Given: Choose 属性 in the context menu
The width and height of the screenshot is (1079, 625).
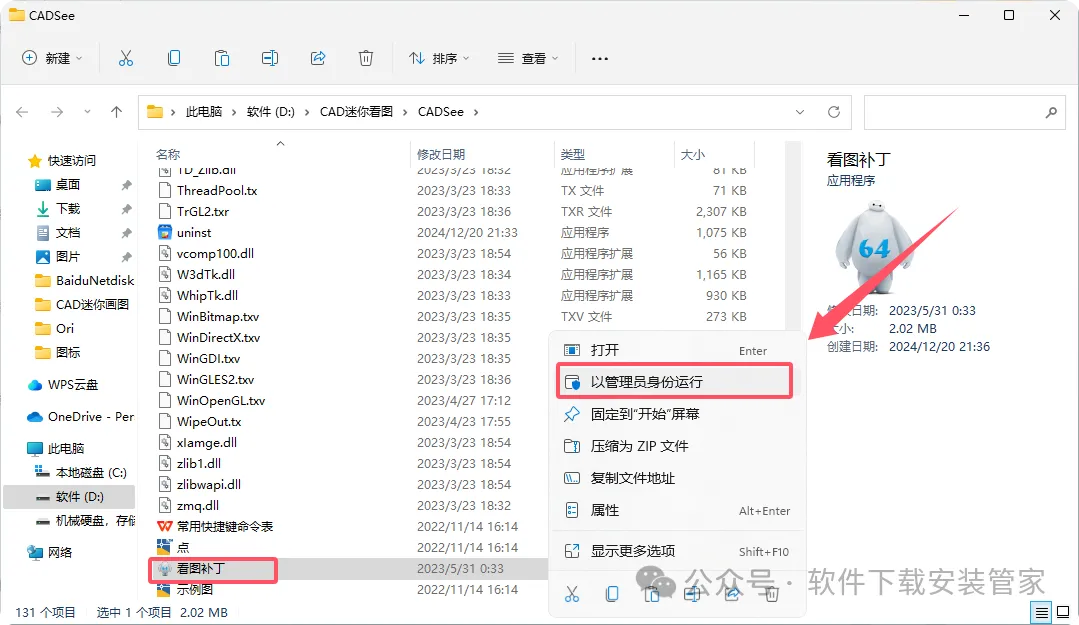Looking at the screenshot, I should pos(676,510).
